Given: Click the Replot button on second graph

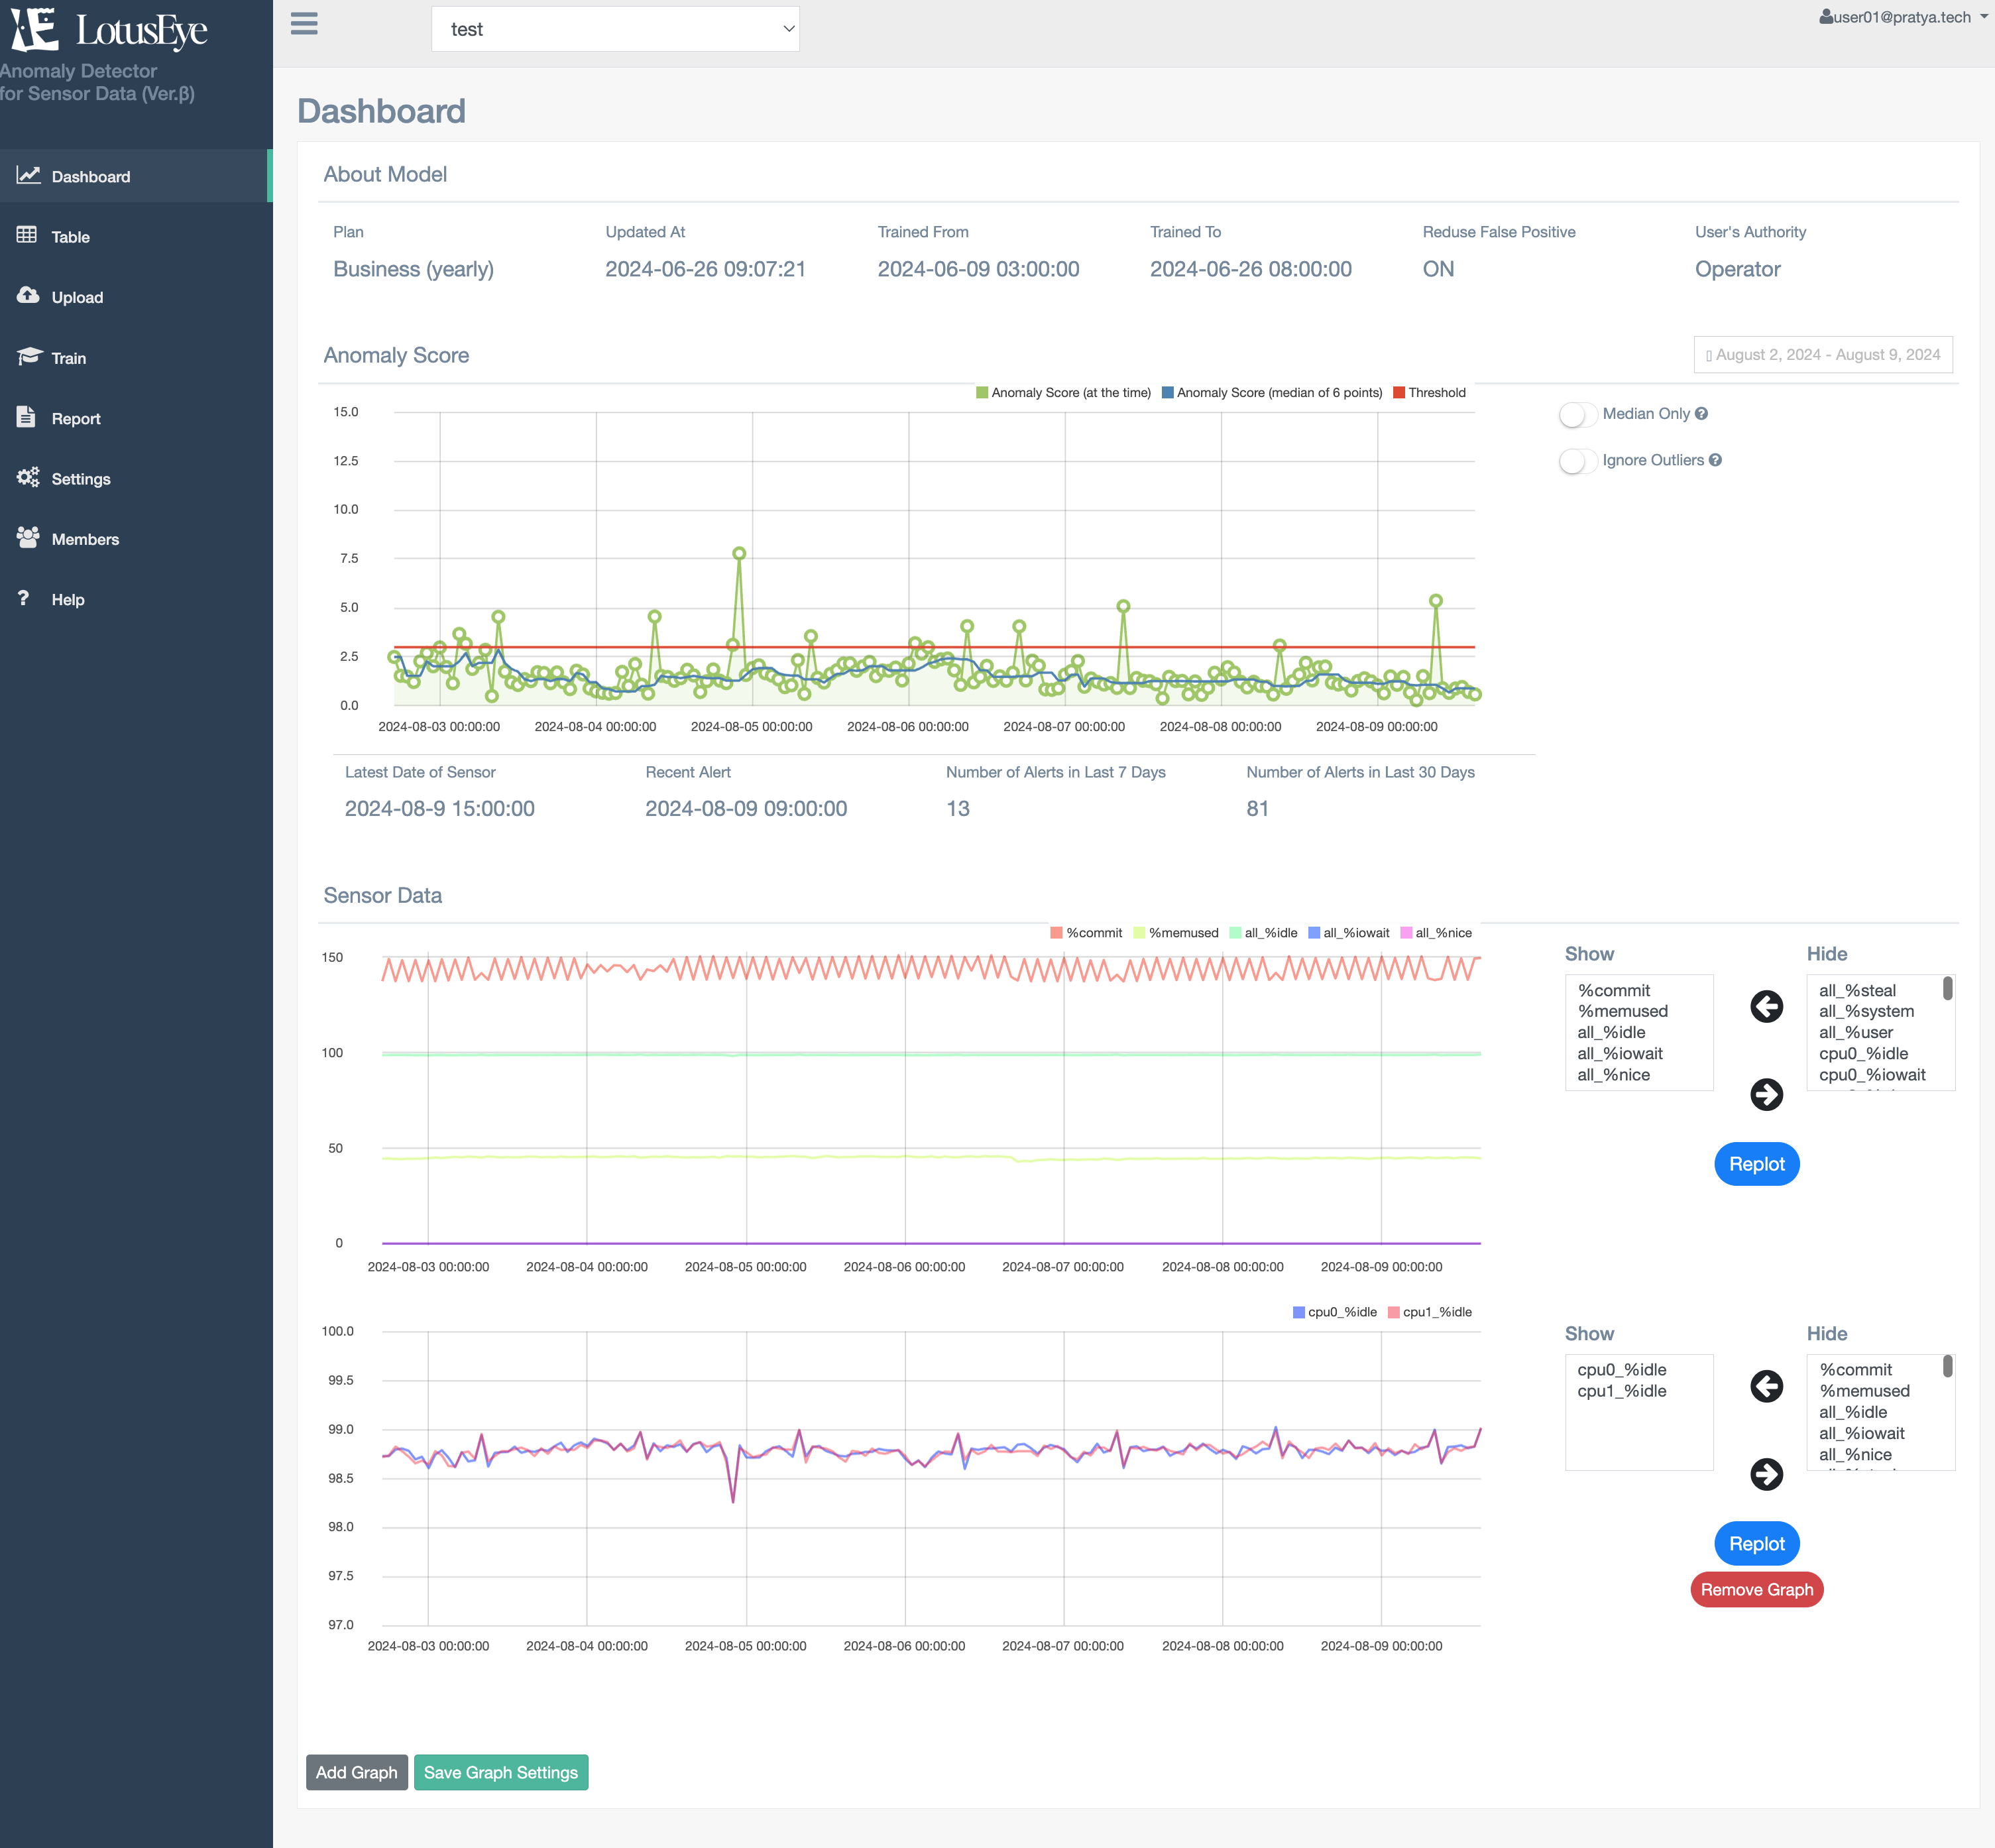Looking at the screenshot, I should (x=1757, y=1542).
